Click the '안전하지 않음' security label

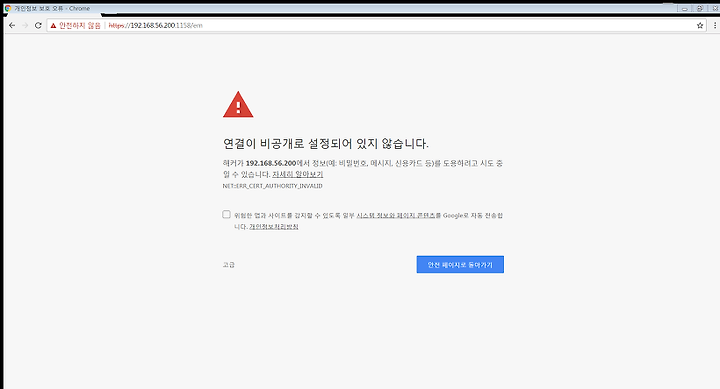80,26
